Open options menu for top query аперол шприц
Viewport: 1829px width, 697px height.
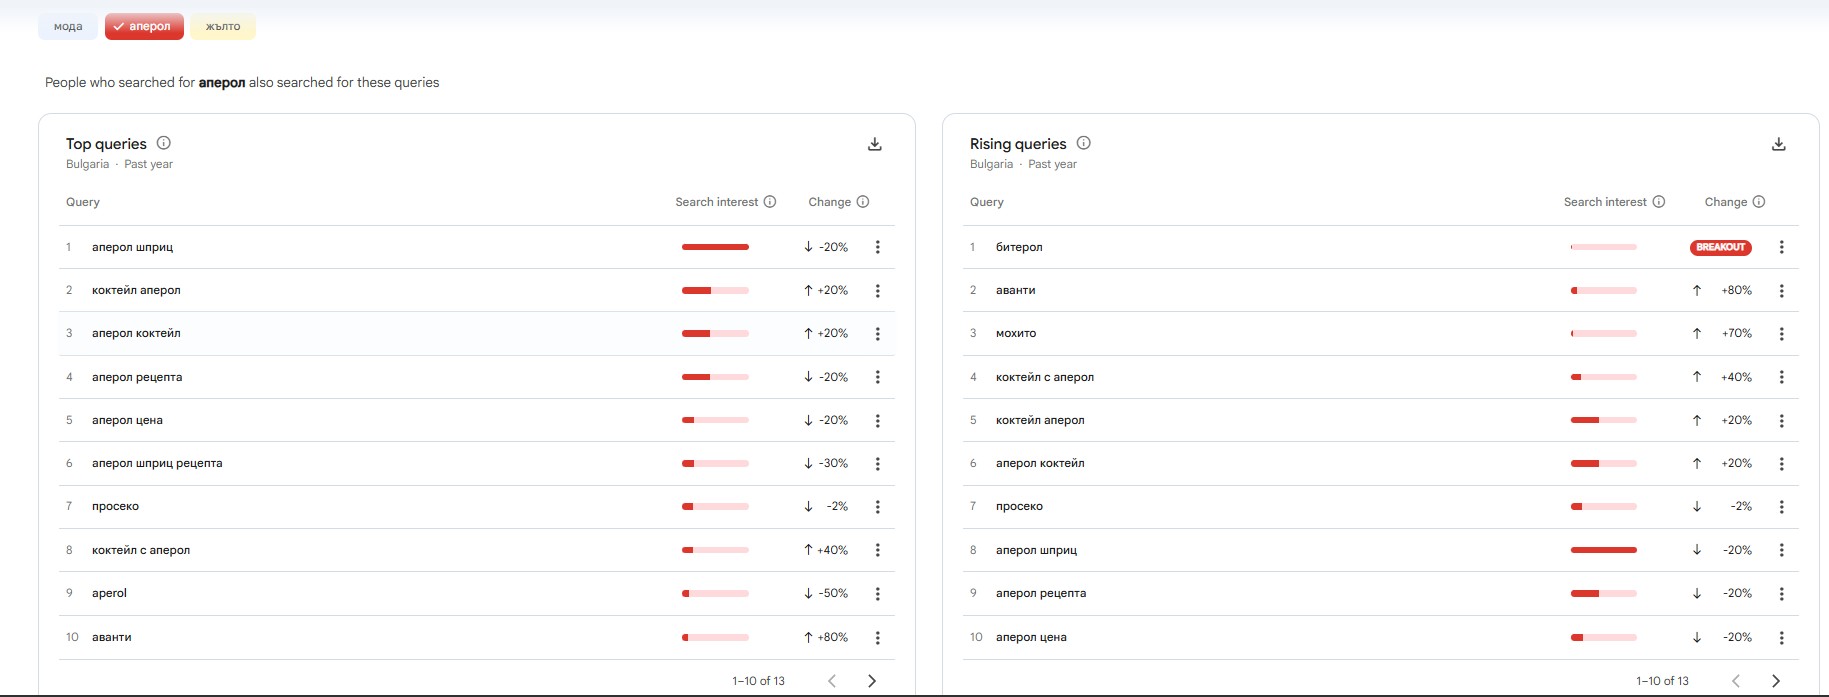[878, 247]
